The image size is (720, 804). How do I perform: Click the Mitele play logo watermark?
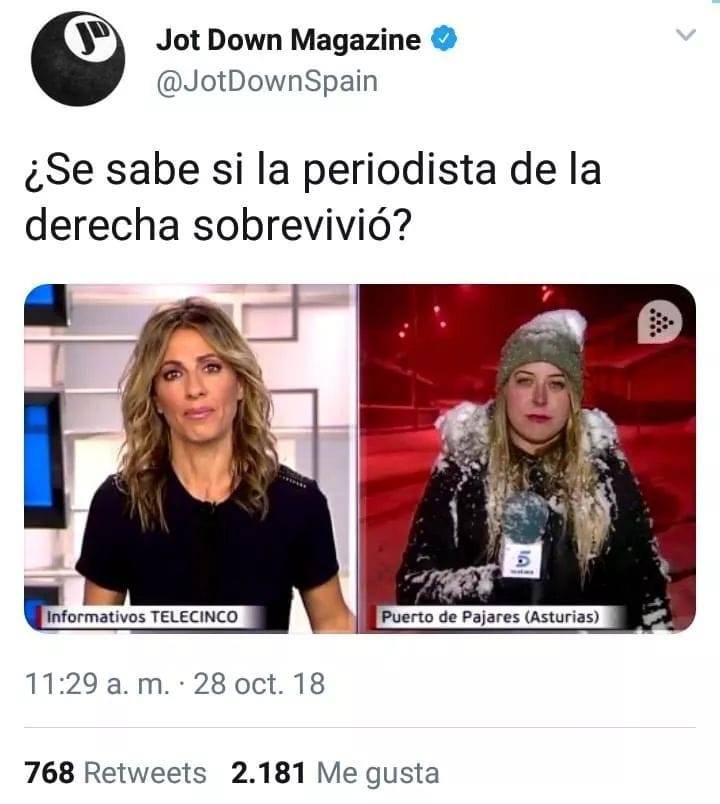point(659,323)
